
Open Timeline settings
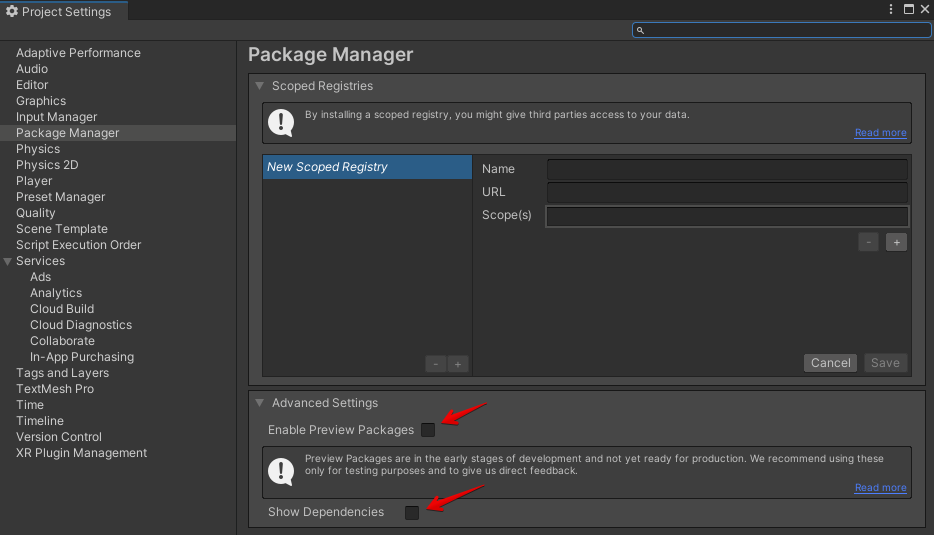click(39, 421)
